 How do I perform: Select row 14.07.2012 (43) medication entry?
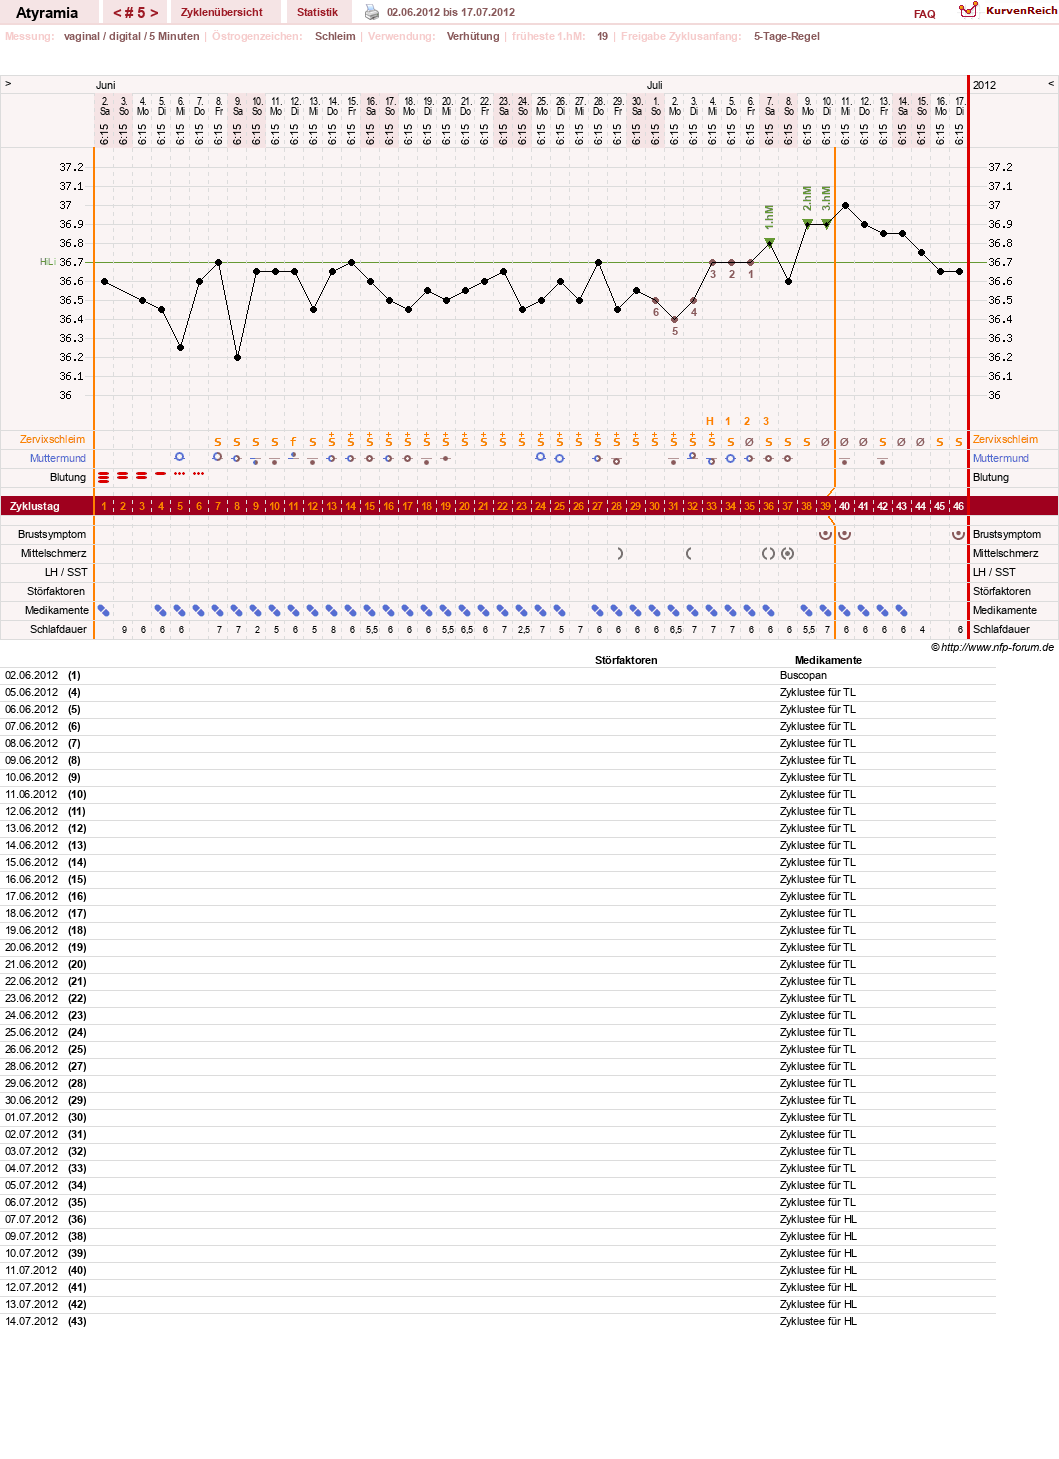click(498, 1321)
